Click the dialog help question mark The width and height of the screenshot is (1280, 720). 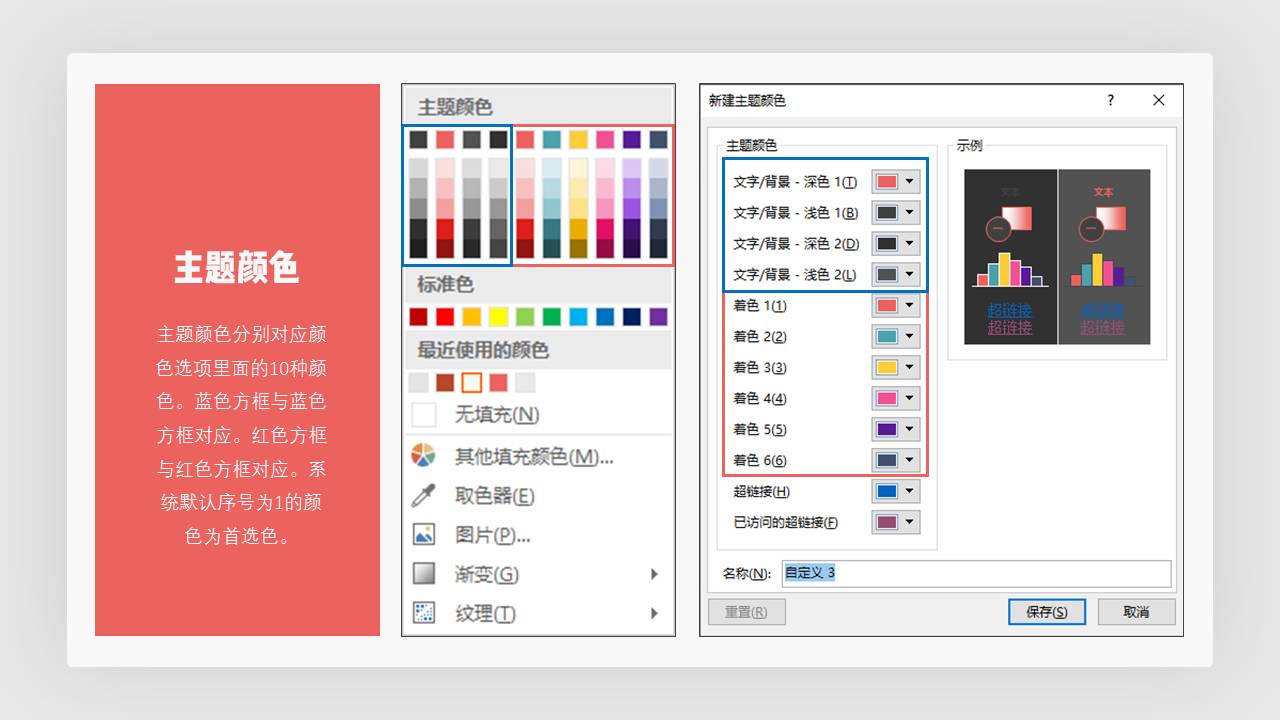point(1110,100)
